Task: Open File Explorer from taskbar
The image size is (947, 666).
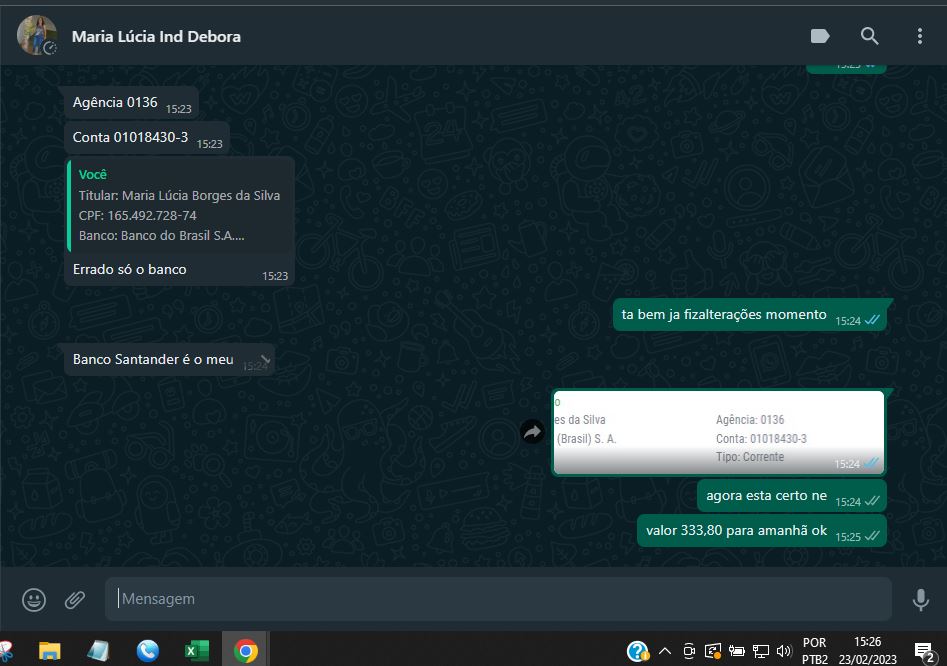Action: (x=50, y=651)
